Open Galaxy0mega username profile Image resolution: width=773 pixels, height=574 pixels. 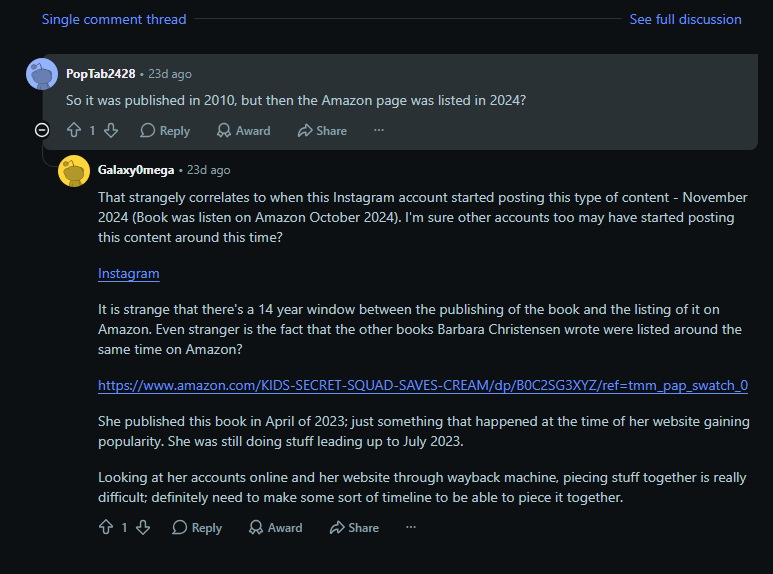[136, 170]
